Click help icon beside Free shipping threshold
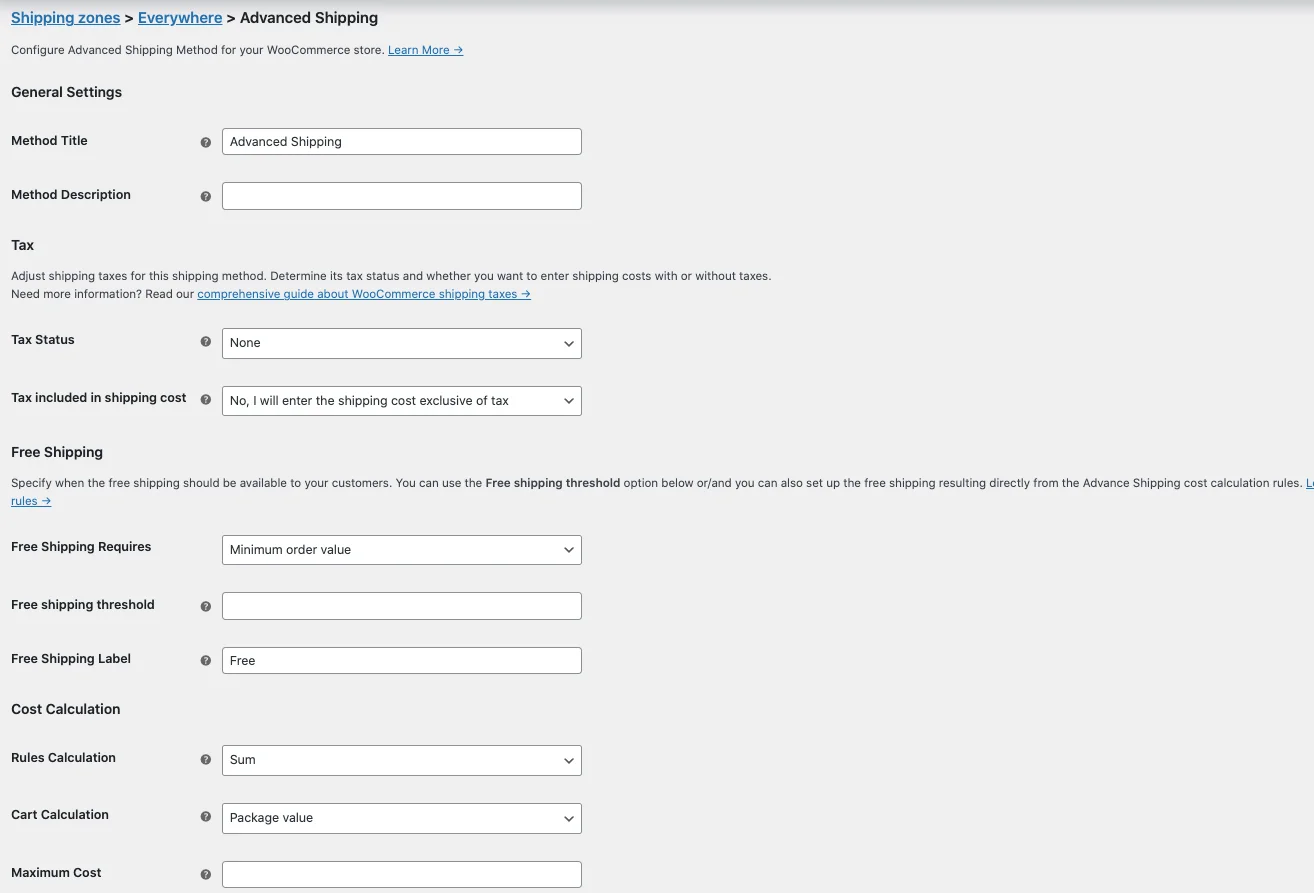Viewport: 1314px width, 893px height. pos(206,606)
